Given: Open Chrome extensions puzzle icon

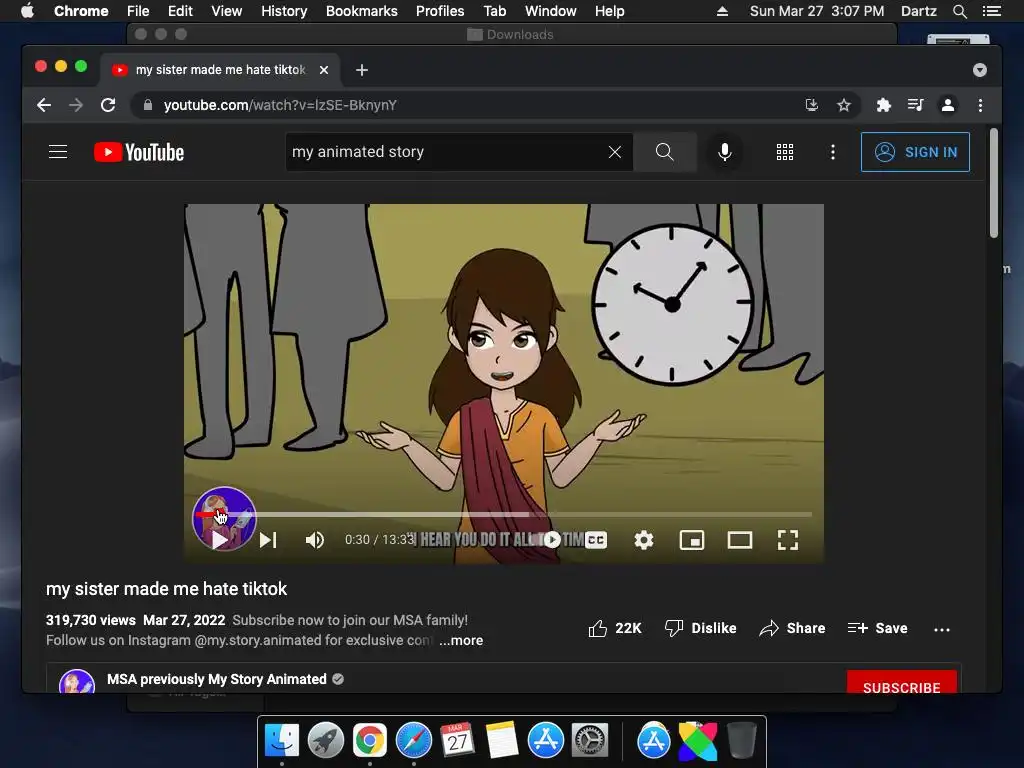Looking at the screenshot, I should tap(884, 105).
